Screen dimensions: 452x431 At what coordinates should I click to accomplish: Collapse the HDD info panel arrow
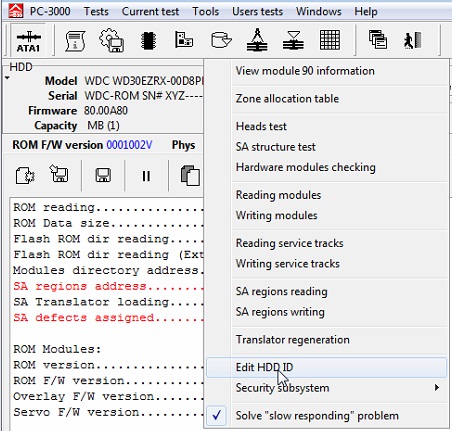pos(7,78)
